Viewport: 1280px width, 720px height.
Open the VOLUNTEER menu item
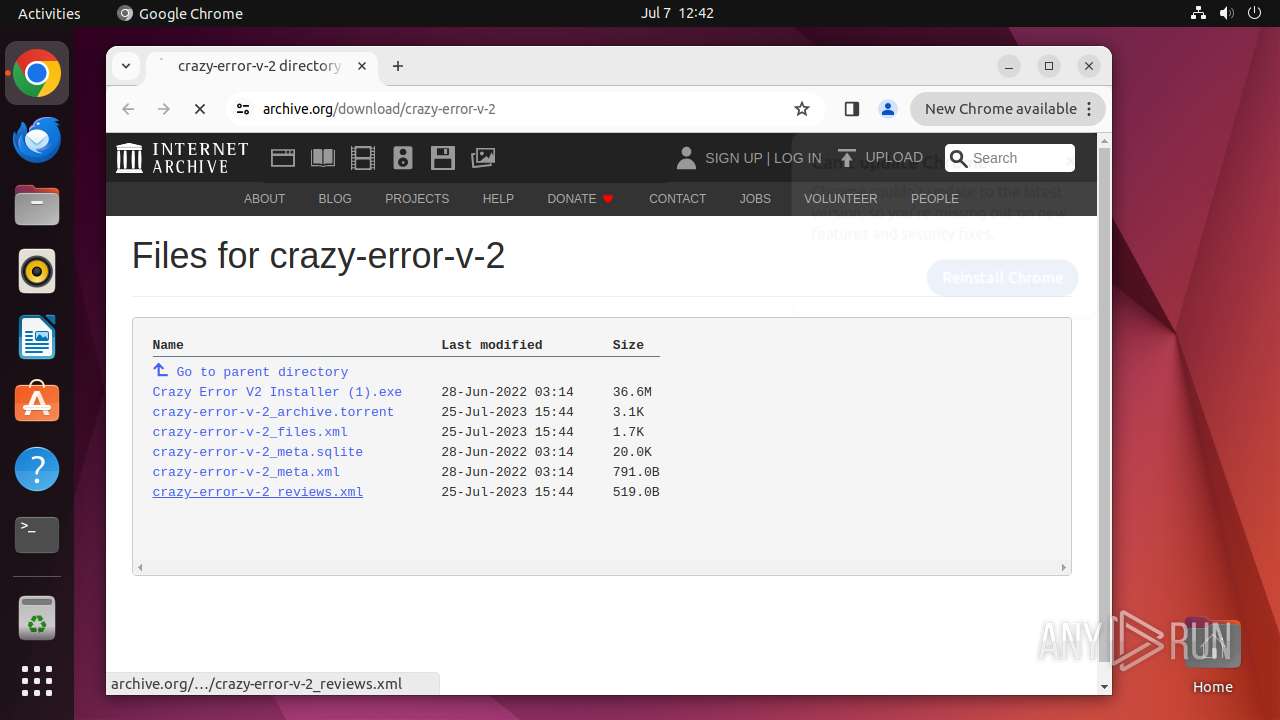pyautogui.click(x=841, y=199)
